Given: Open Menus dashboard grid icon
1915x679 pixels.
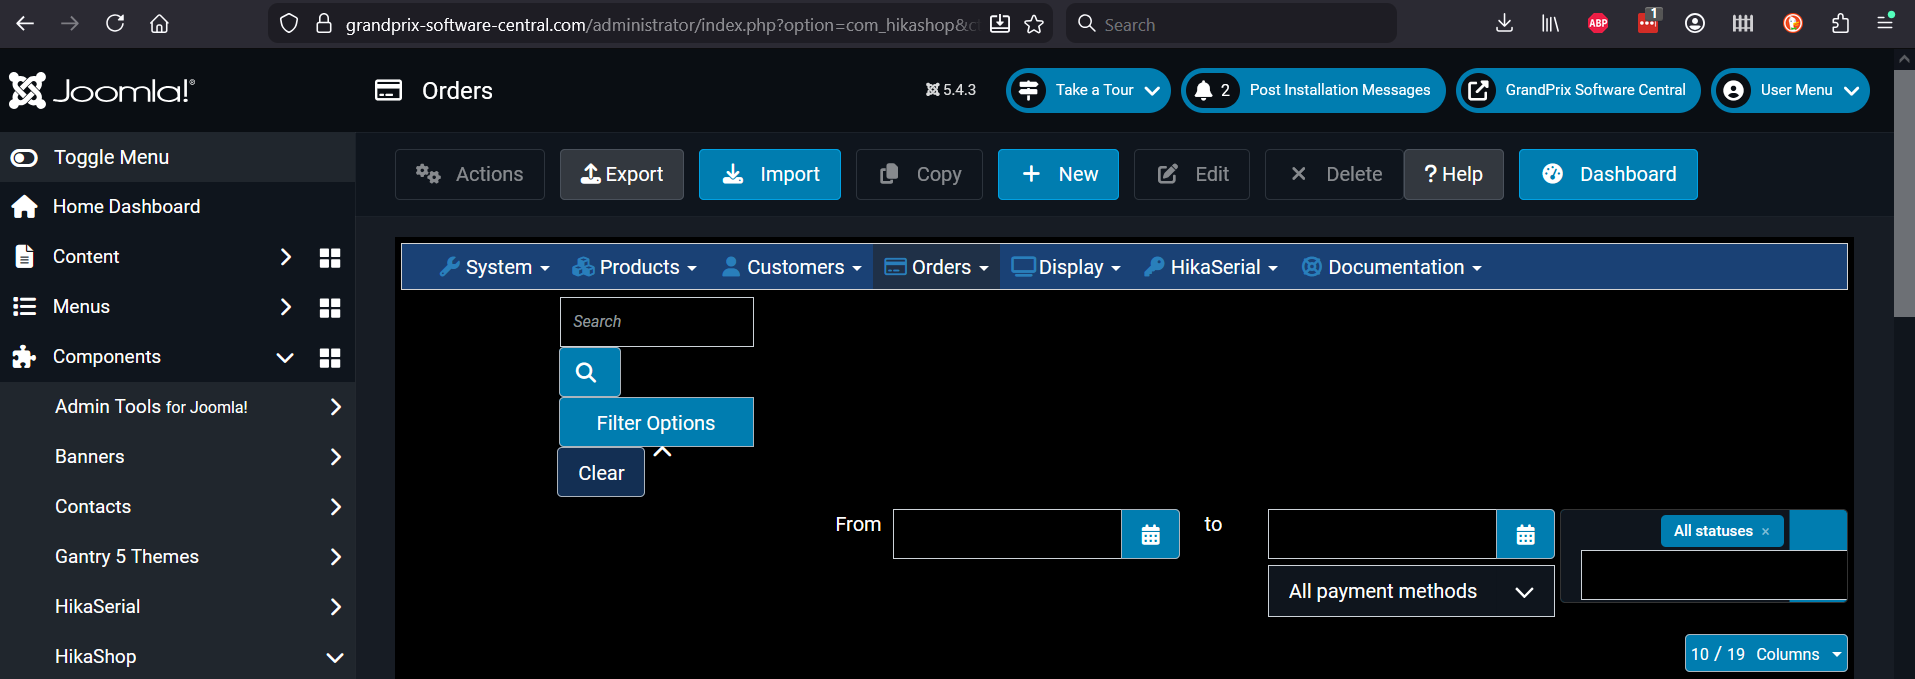Looking at the screenshot, I should [330, 307].
